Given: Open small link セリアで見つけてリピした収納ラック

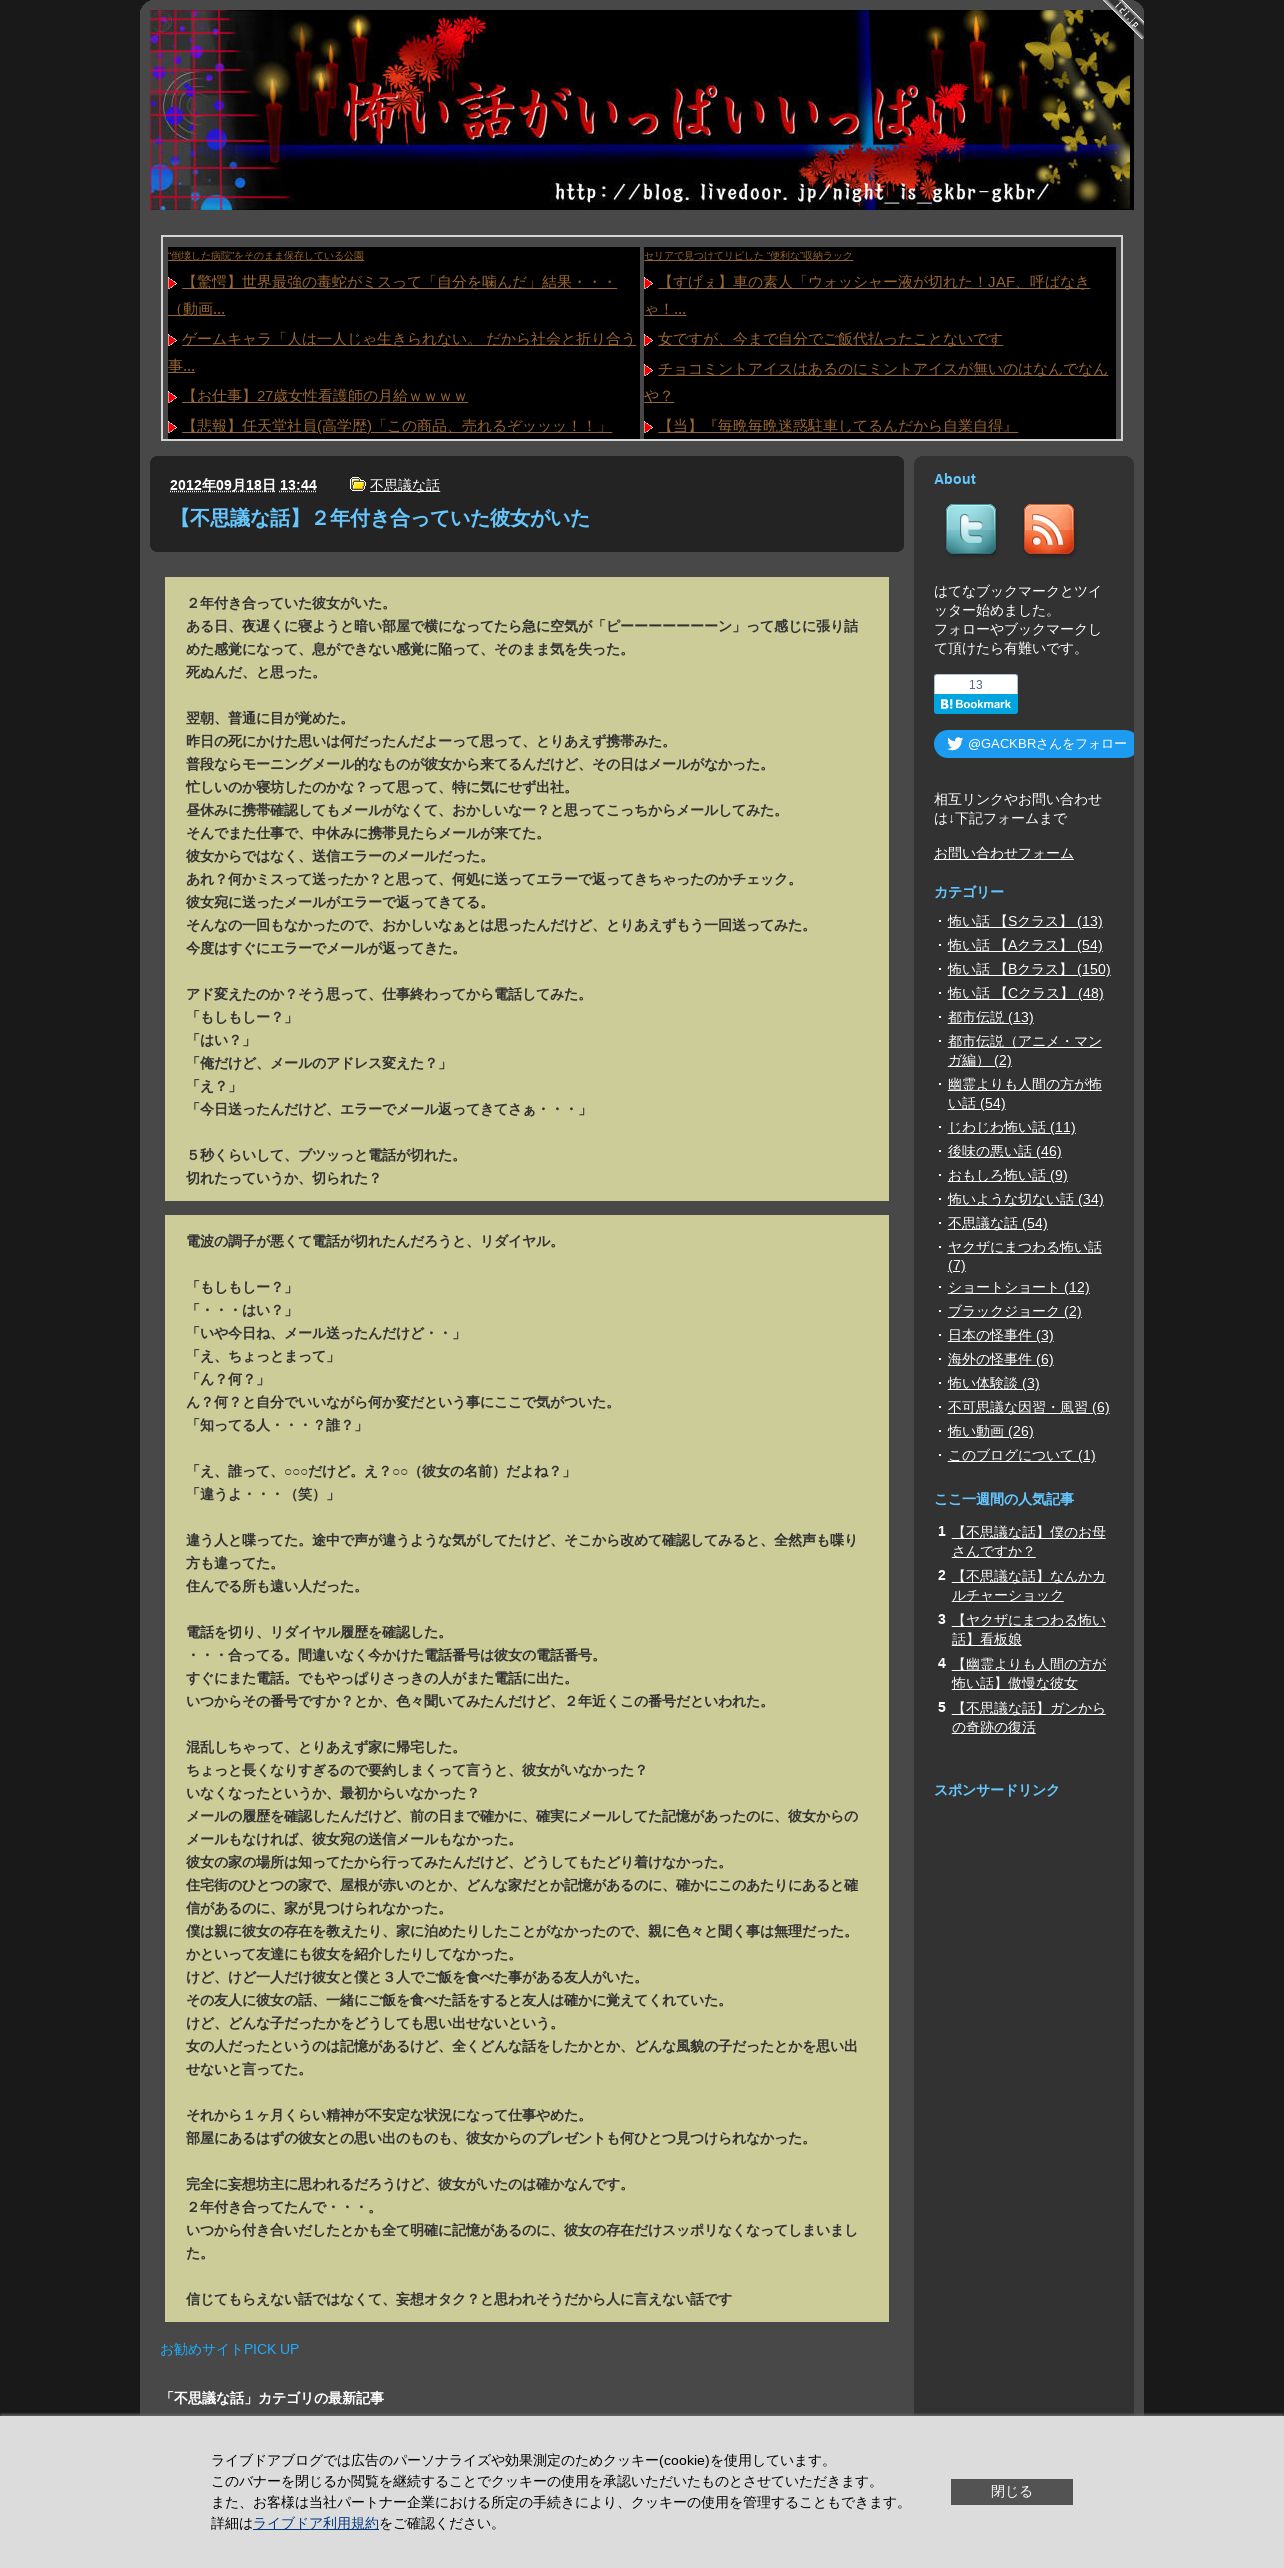Looking at the screenshot, I should (748, 256).
